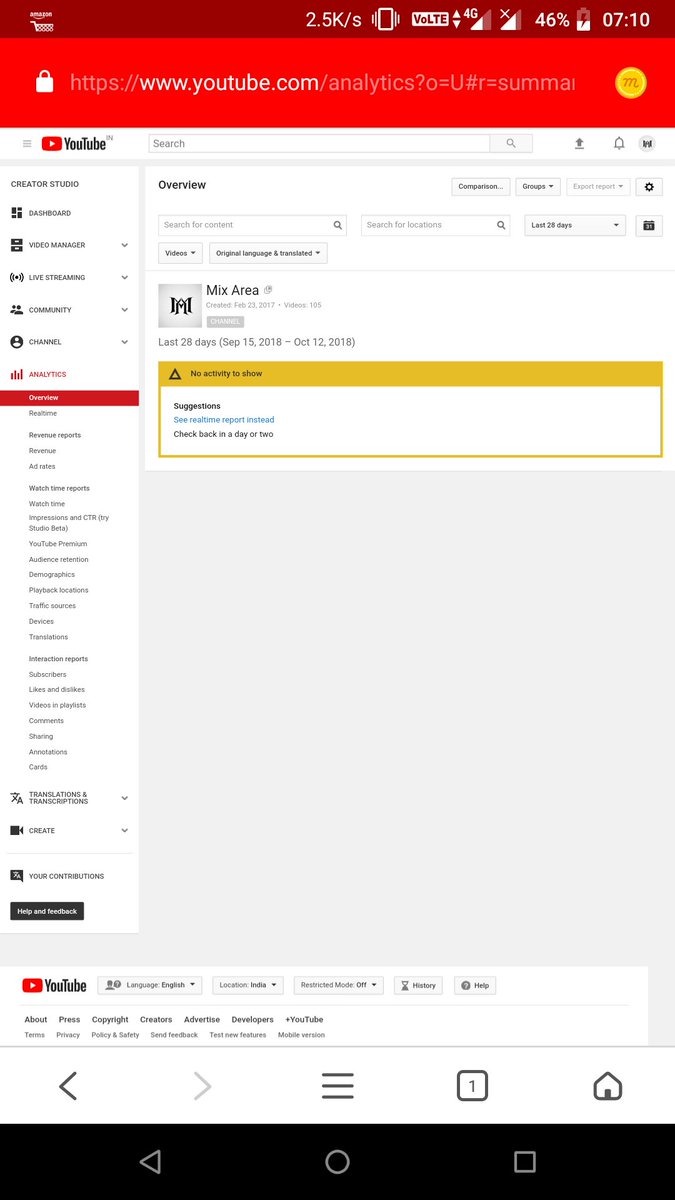Open the Restricted Mode: Off dropdown
The image size is (675, 1200).
(x=339, y=985)
